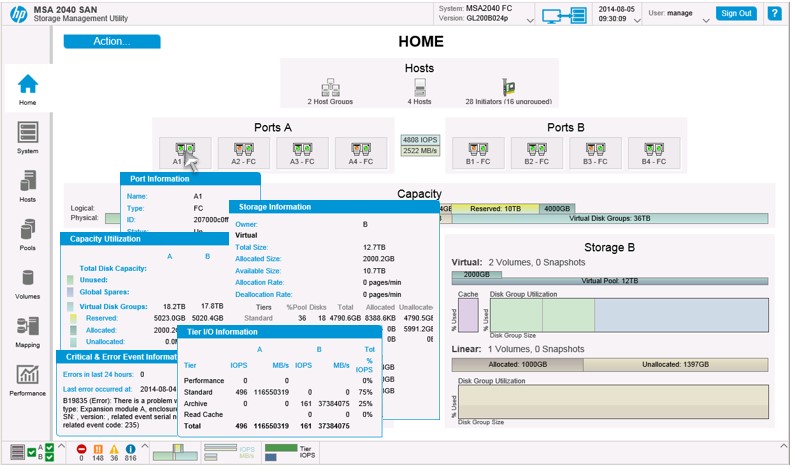
Task: Click the Critical & Error Event popup title
Action: (121, 357)
